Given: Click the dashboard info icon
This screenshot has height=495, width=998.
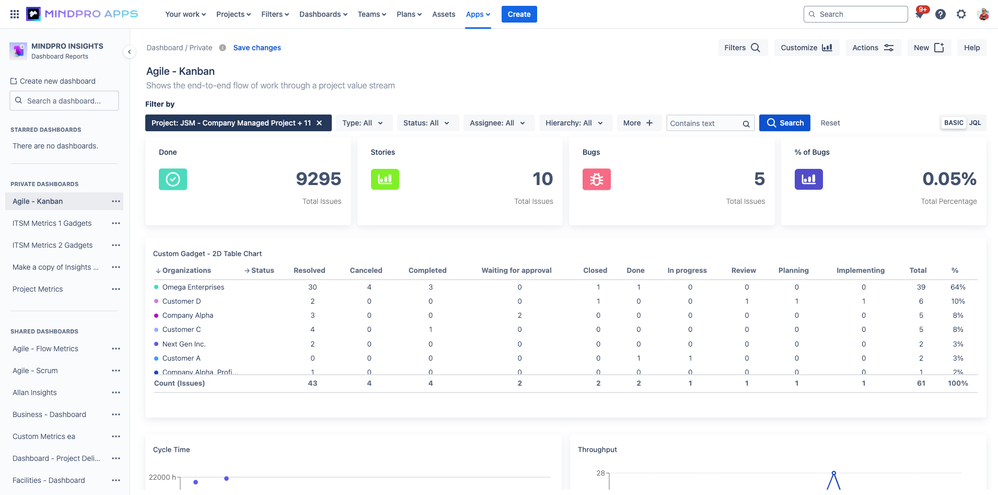Looking at the screenshot, I should pyautogui.click(x=222, y=48).
